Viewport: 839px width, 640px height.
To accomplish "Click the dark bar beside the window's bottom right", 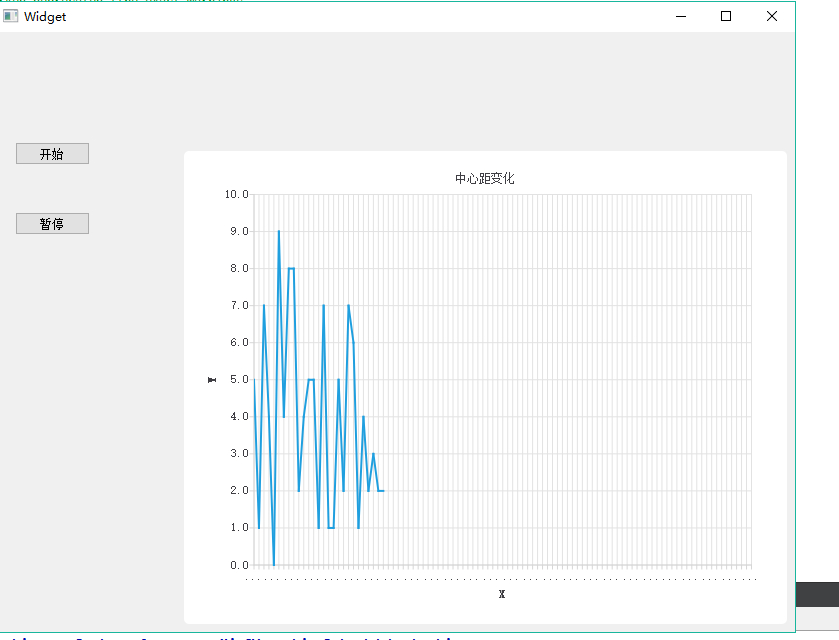I will tap(818, 595).
